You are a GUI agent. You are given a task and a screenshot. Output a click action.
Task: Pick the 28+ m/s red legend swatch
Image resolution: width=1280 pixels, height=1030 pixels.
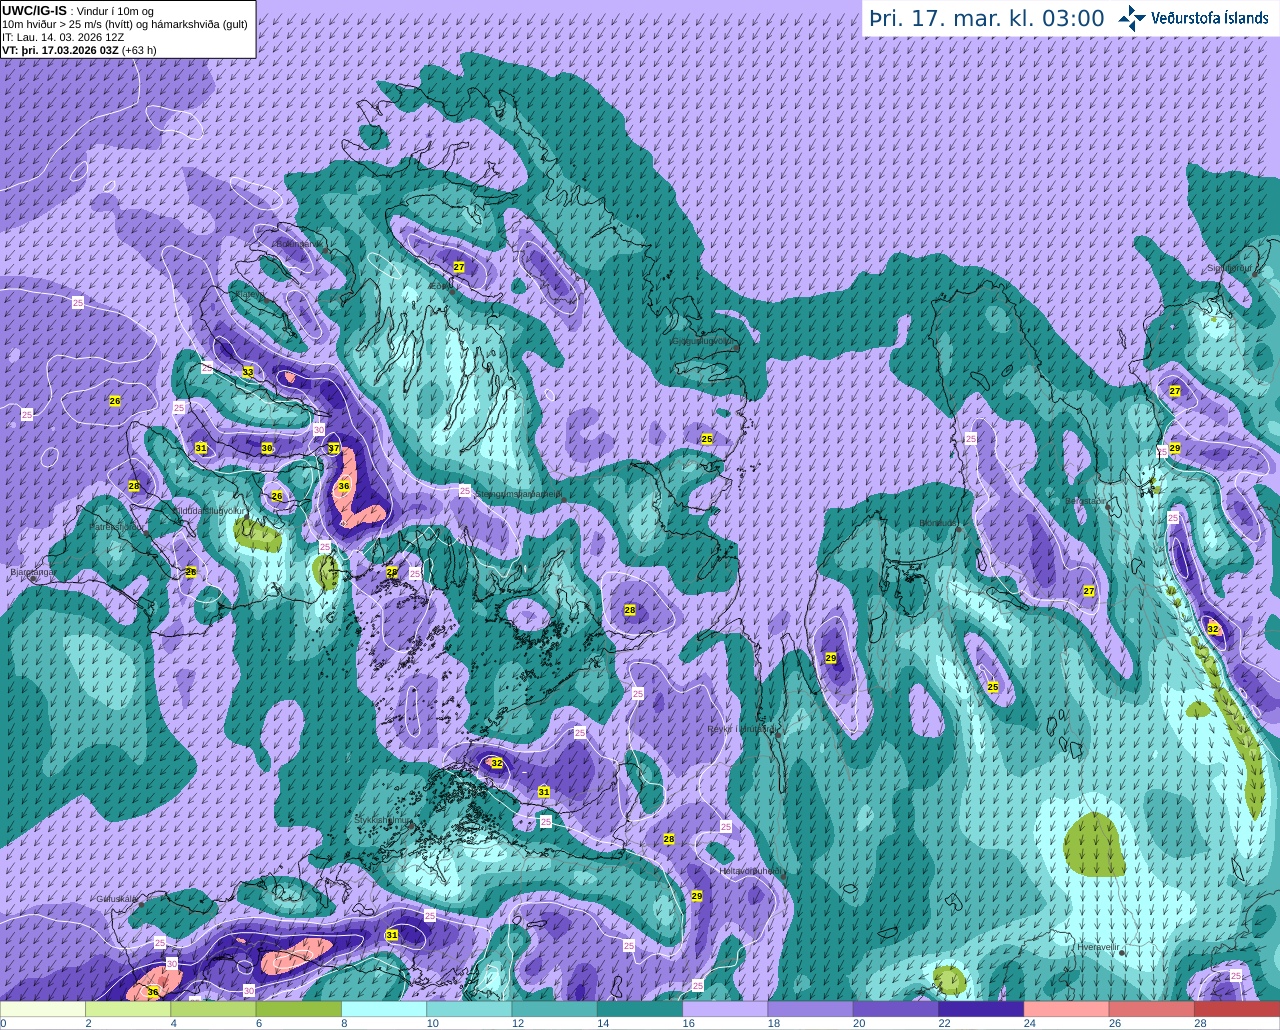(1237, 1009)
